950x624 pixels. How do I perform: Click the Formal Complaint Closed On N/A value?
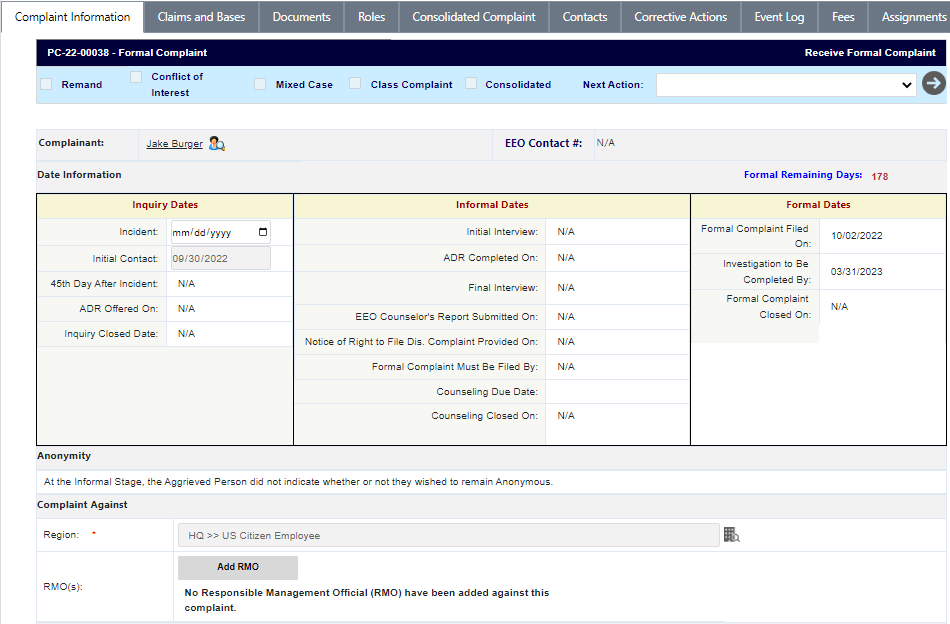coord(839,307)
